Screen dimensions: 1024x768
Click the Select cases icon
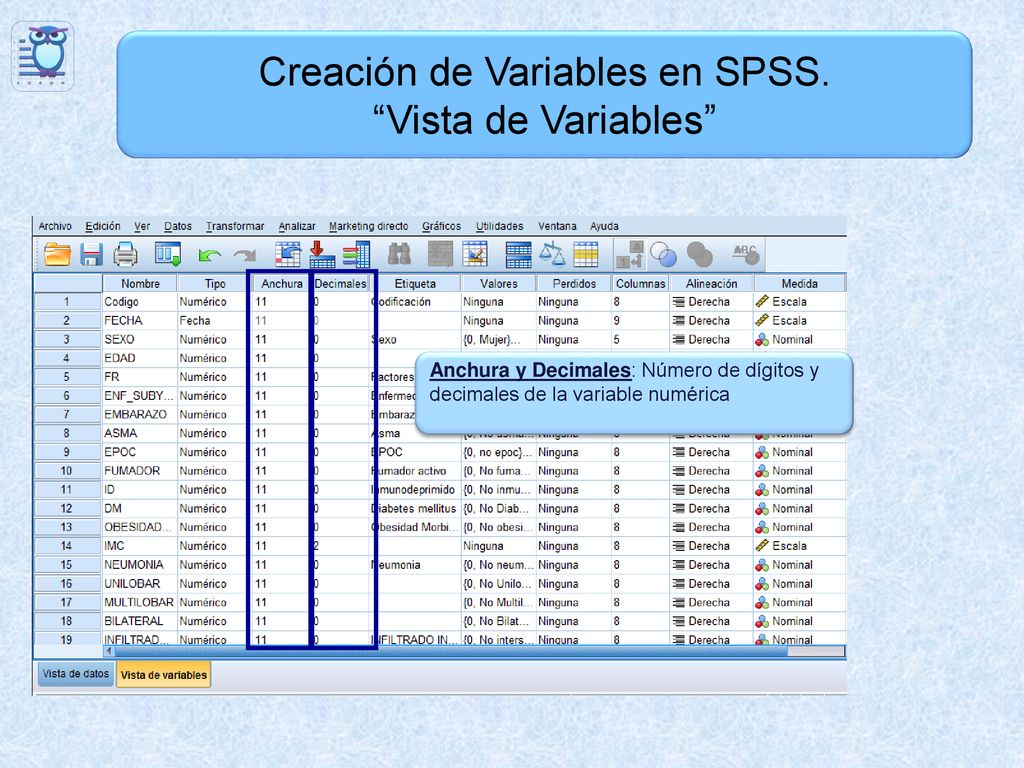(x=586, y=254)
